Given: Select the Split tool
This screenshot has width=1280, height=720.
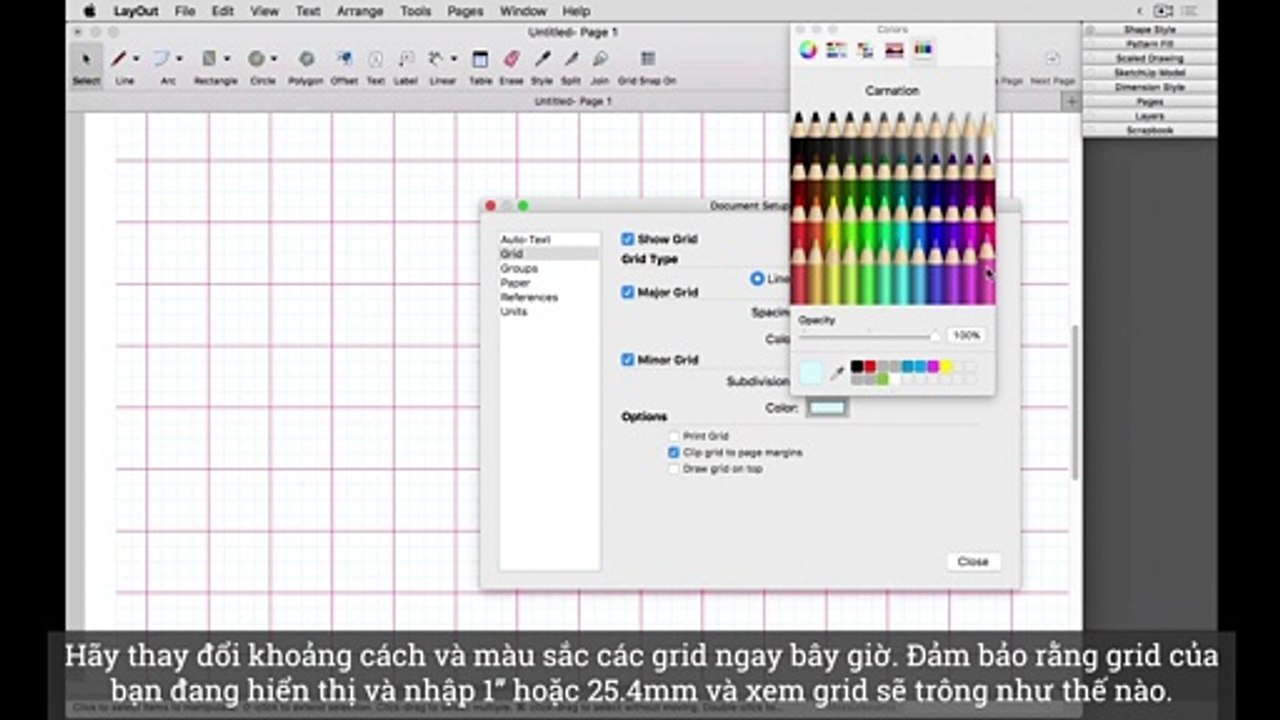Looking at the screenshot, I should pyautogui.click(x=571, y=59).
